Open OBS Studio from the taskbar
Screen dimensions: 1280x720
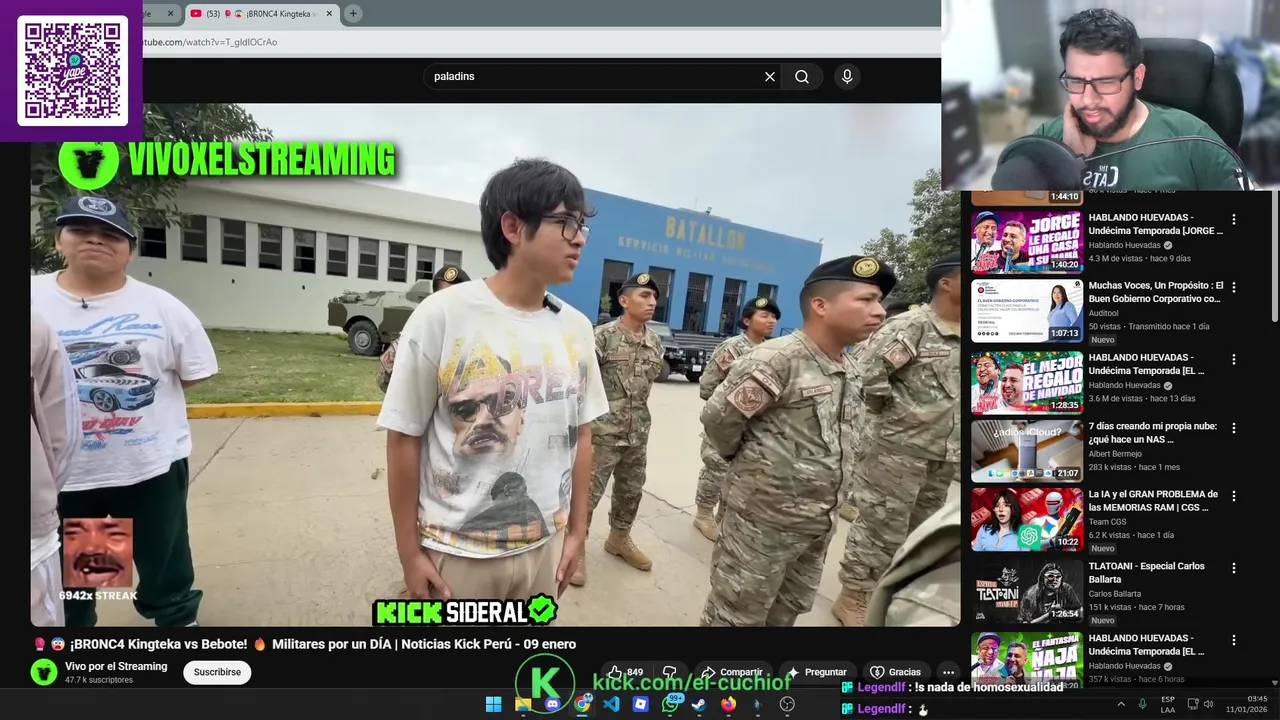pyautogui.click(x=787, y=704)
